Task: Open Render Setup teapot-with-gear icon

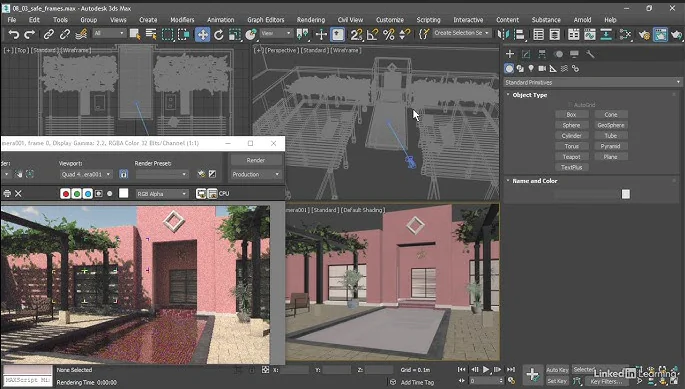Action: point(644,34)
